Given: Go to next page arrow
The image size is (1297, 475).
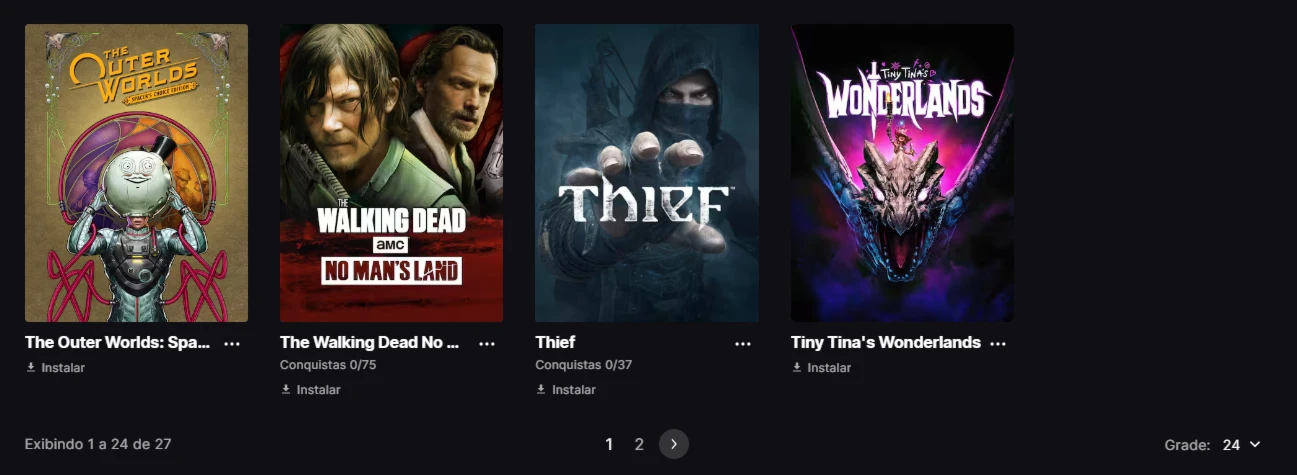Looking at the screenshot, I should pyautogui.click(x=674, y=444).
